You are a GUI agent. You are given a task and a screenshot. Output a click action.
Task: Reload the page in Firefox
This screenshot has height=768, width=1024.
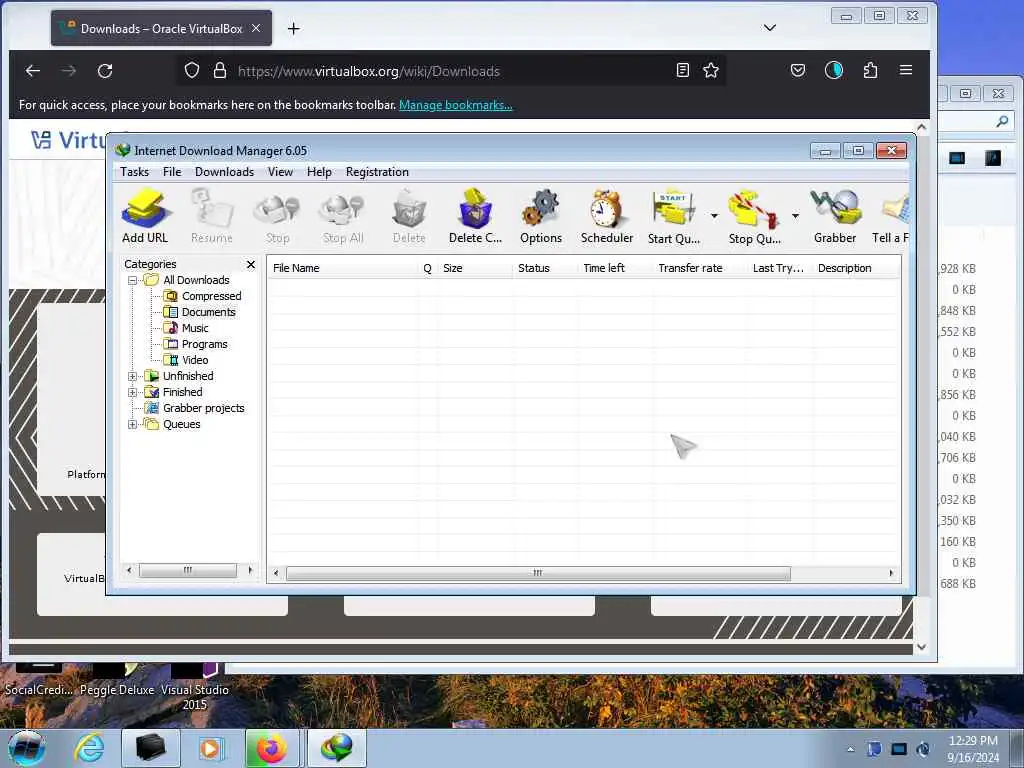click(105, 71)
